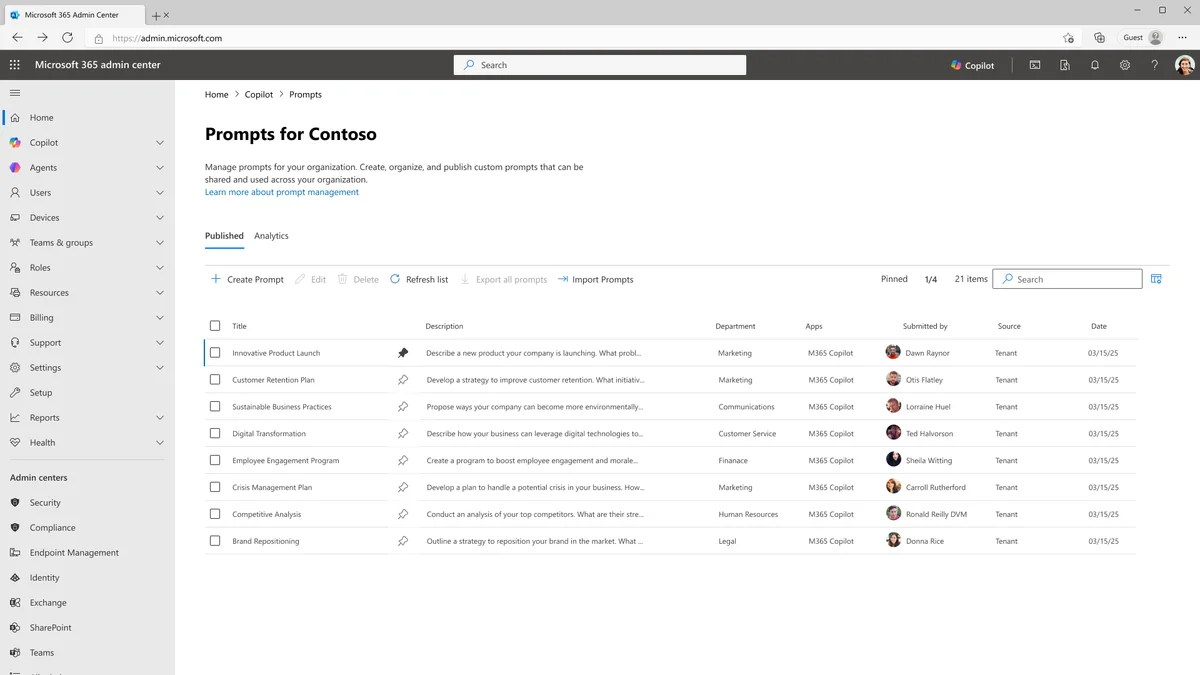1200x675 pixels.
Task: Click the top header Search field
Action: tap(600, 65)
